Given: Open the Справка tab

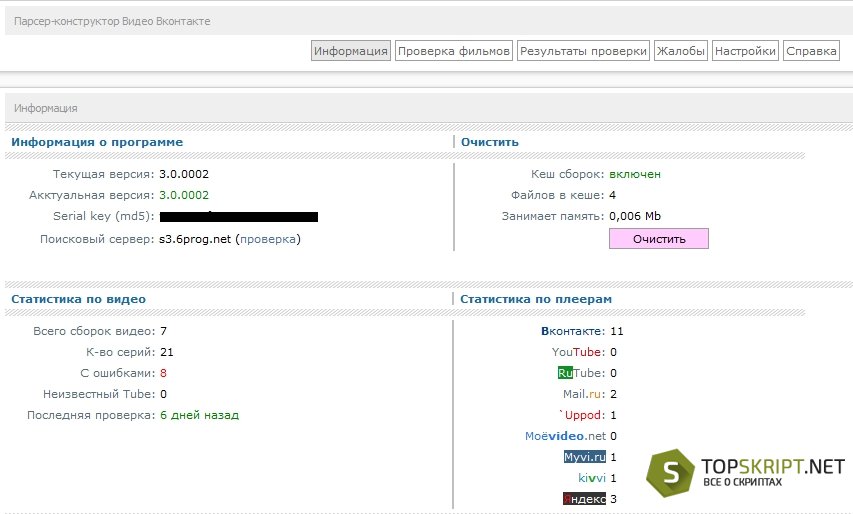Looking at the screenshot, I should (811, 51).
